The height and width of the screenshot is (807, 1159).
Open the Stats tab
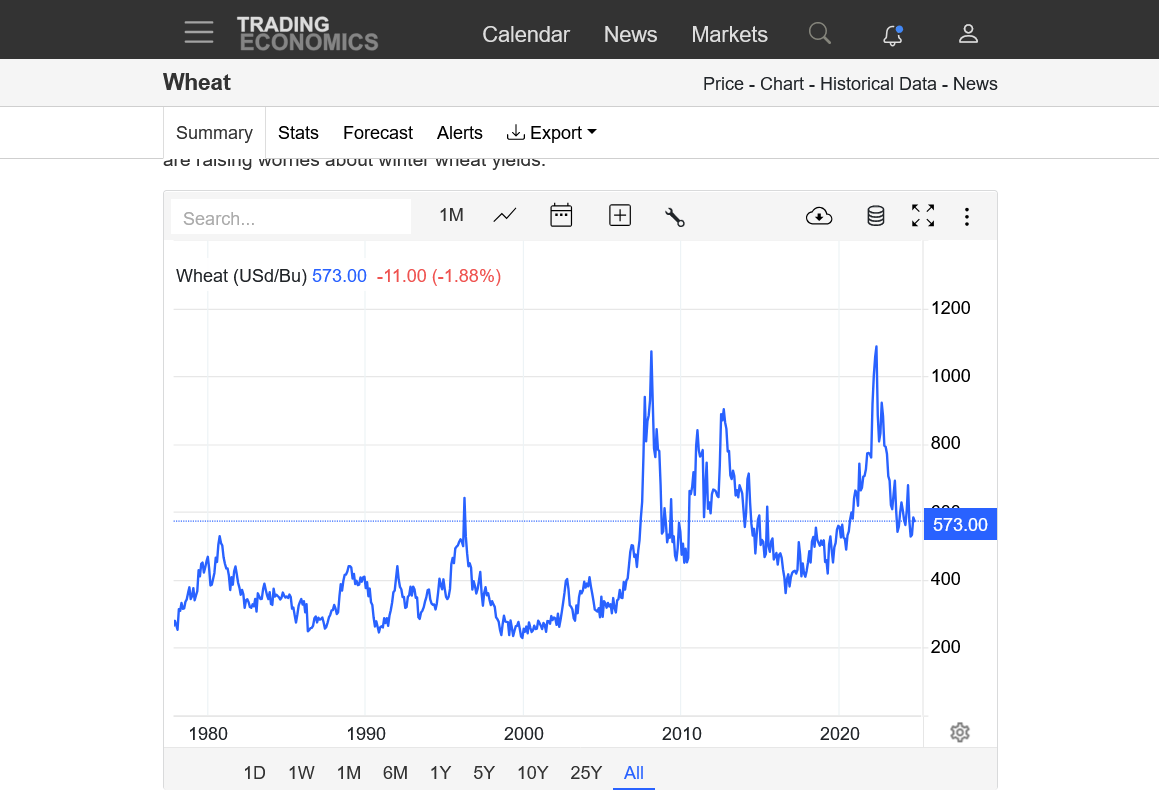pos(298,133)
